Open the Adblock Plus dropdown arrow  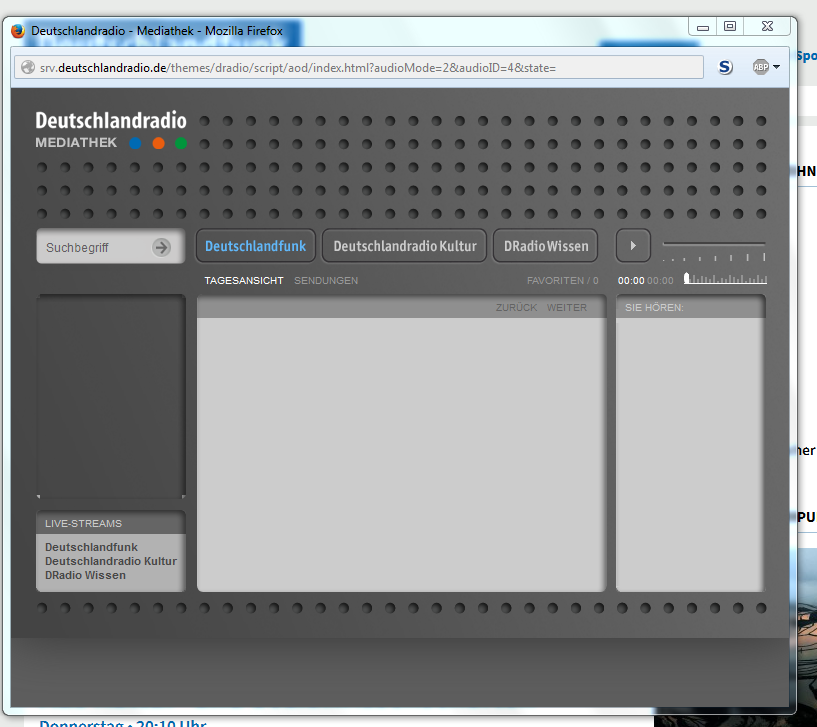point(776,67)
